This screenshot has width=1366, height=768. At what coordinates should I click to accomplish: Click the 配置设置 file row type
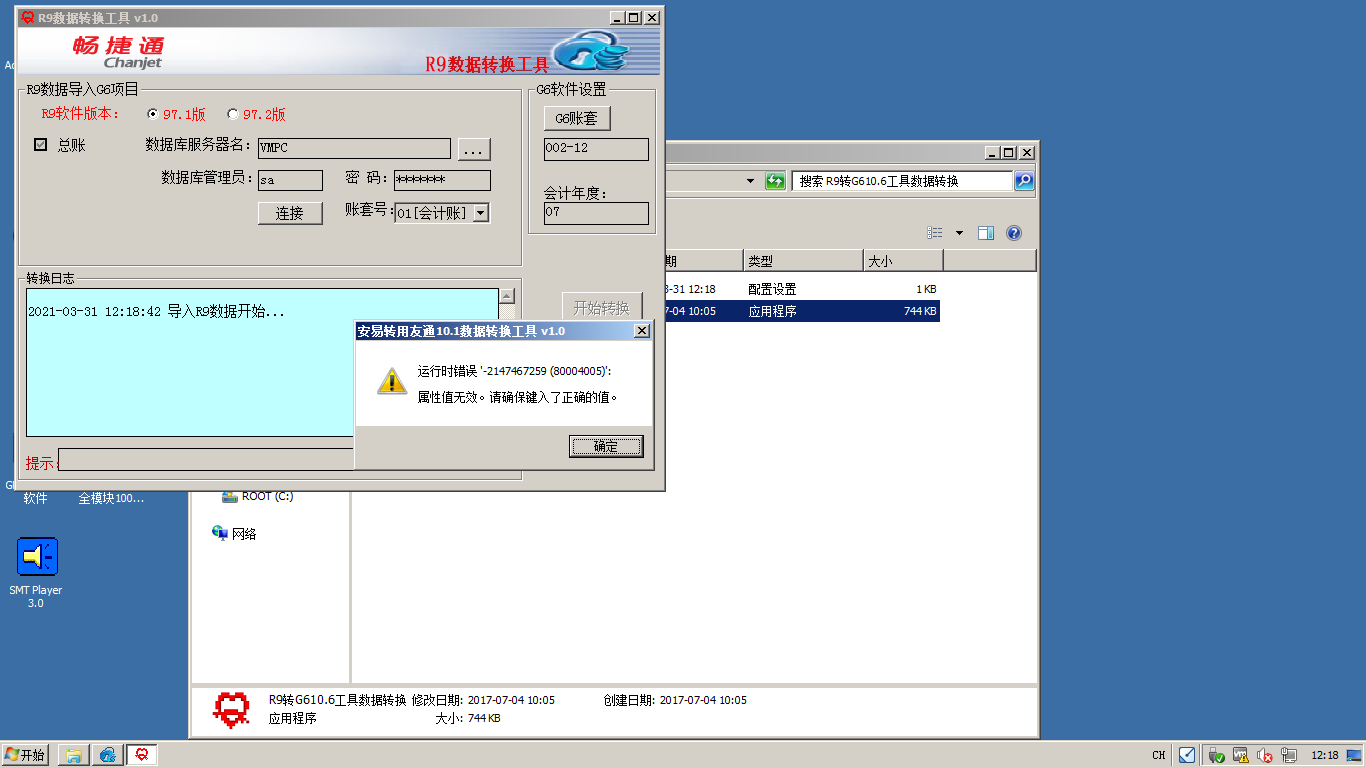[x=772, y=289]
